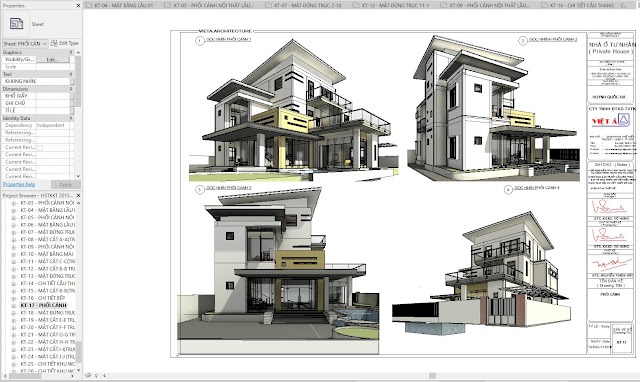This screenshot has width=640, height=382.
Task: Select perspective view 2 viewport on sheet
Action: pyautogui.click(x=493, y=108)
